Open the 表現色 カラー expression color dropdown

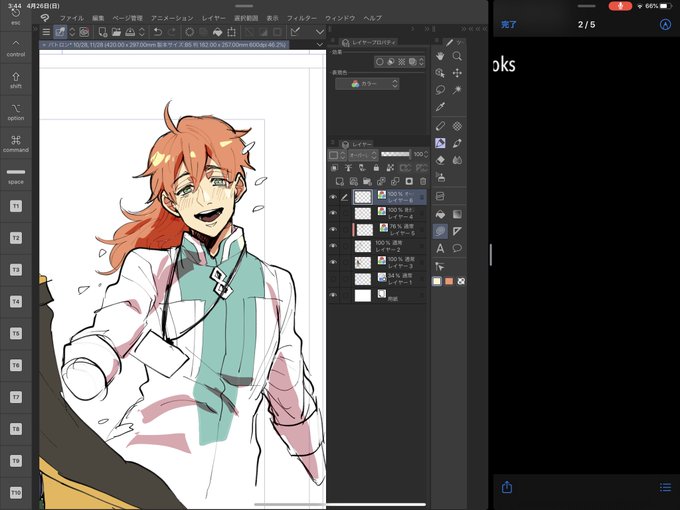368,84
